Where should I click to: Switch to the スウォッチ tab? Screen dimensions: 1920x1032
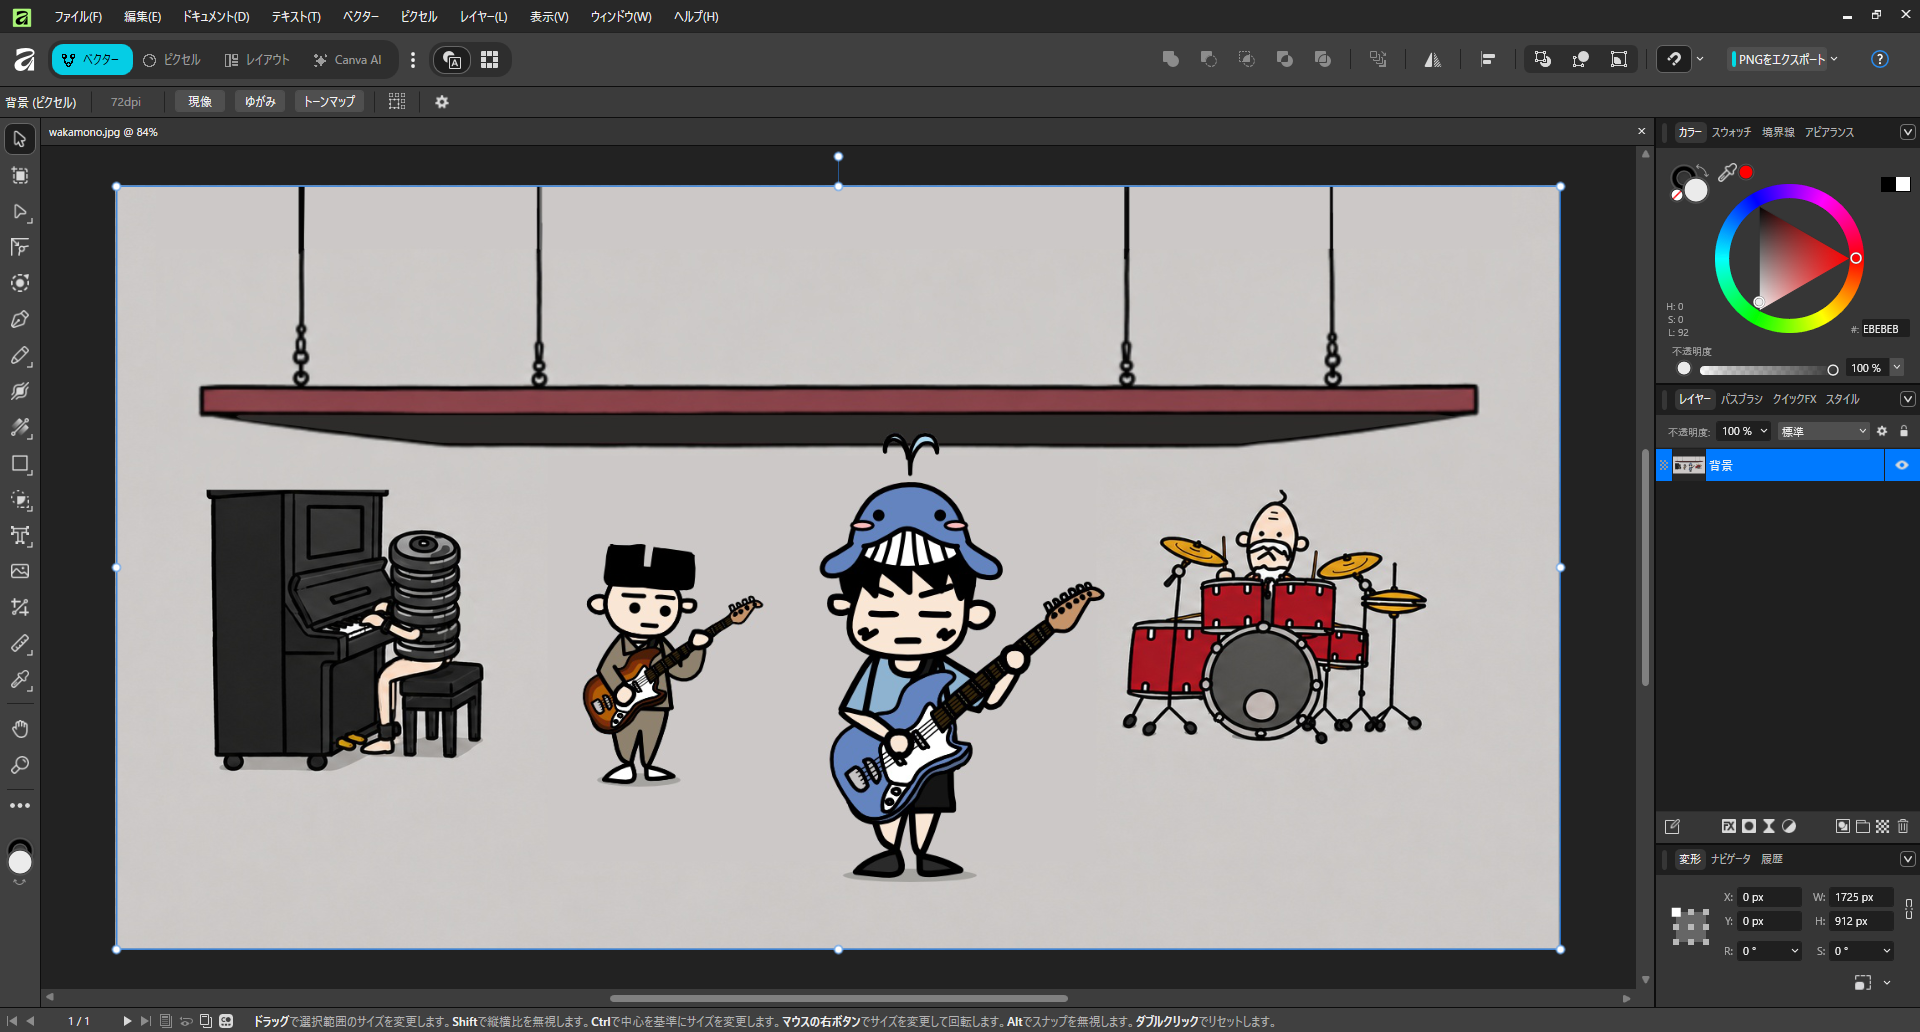pos(1731,132)
